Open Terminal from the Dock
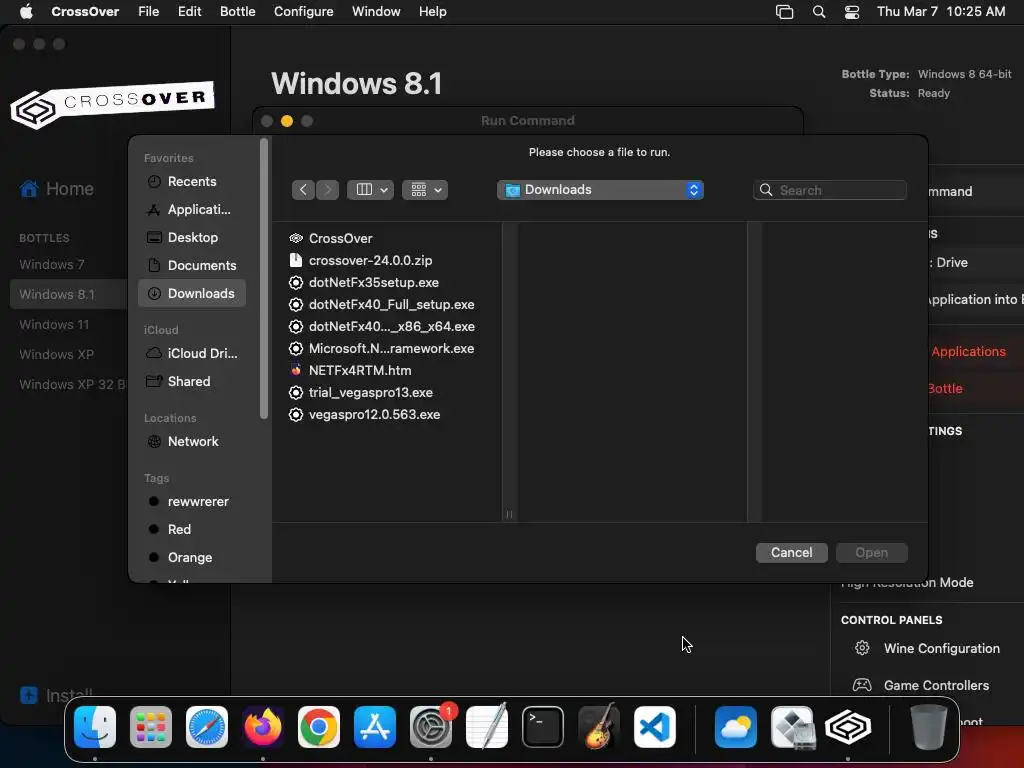 543,727
